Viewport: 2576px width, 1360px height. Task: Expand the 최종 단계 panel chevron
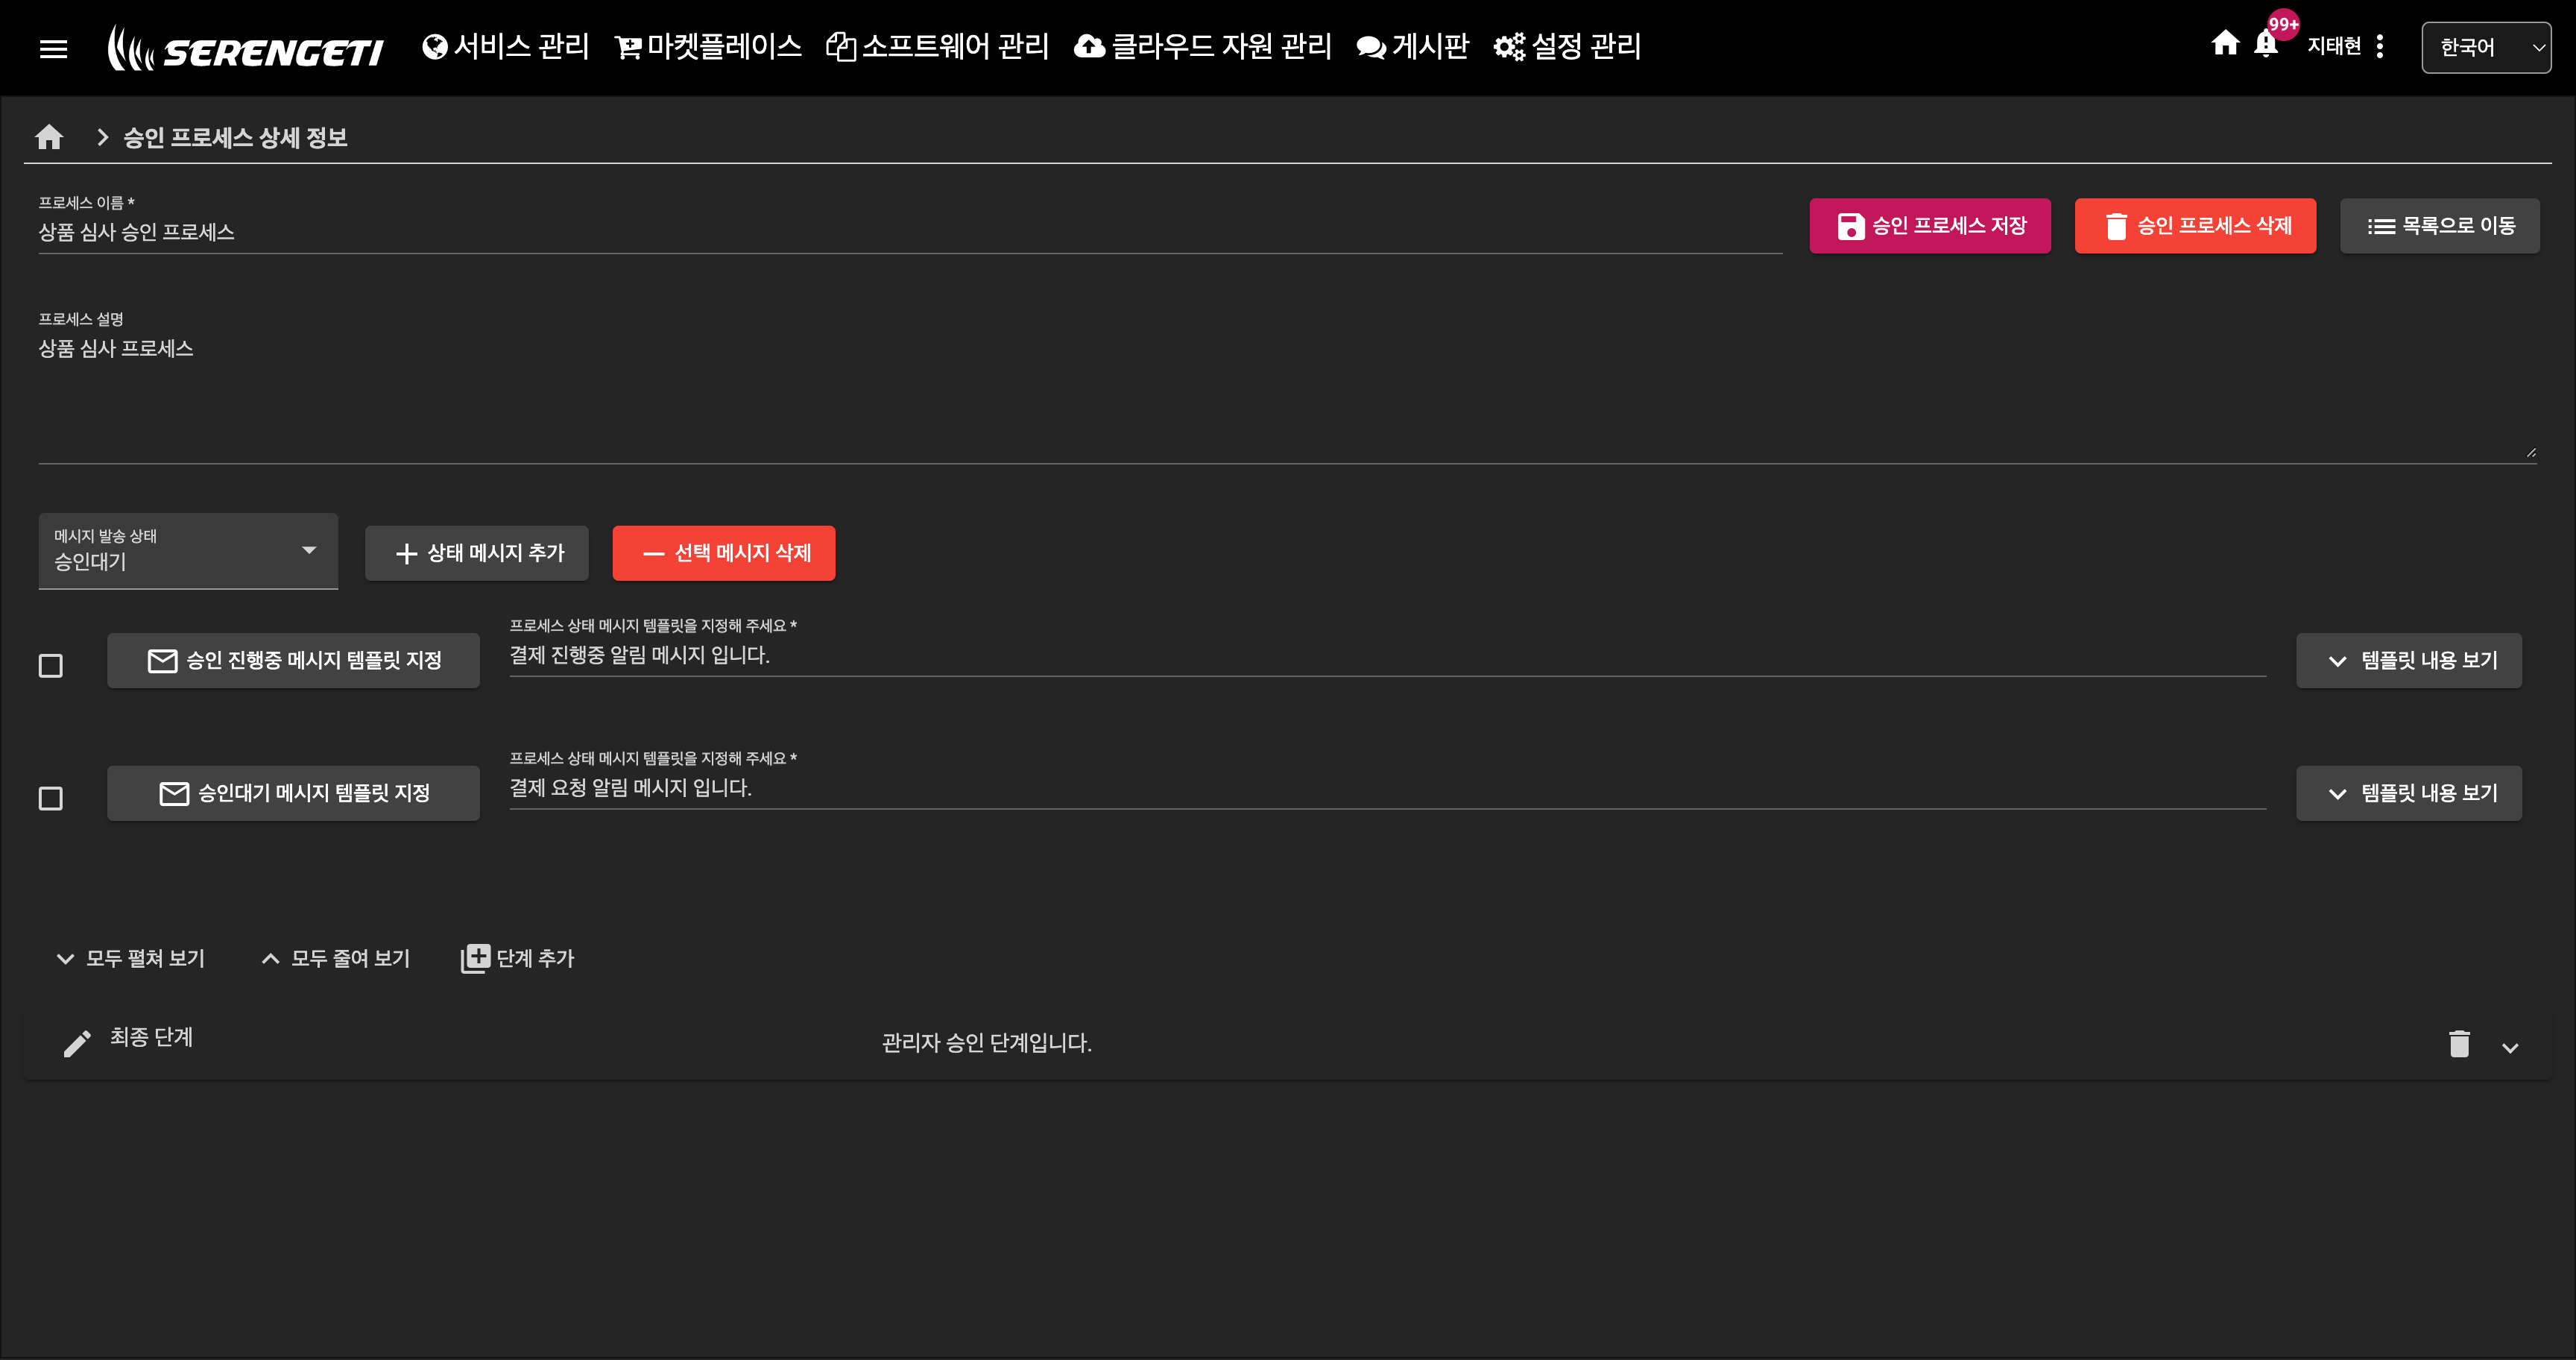(x=2510, y=1047)
